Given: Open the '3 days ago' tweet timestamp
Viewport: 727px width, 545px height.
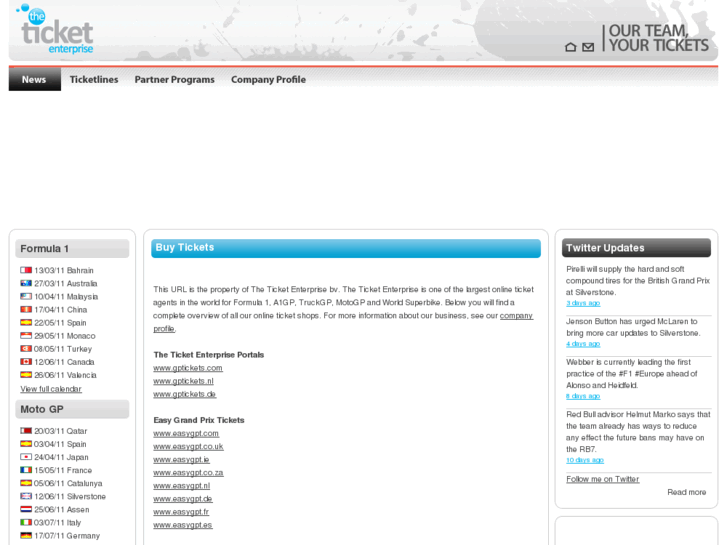Looking at the screenshot, I should click(583, 303).
